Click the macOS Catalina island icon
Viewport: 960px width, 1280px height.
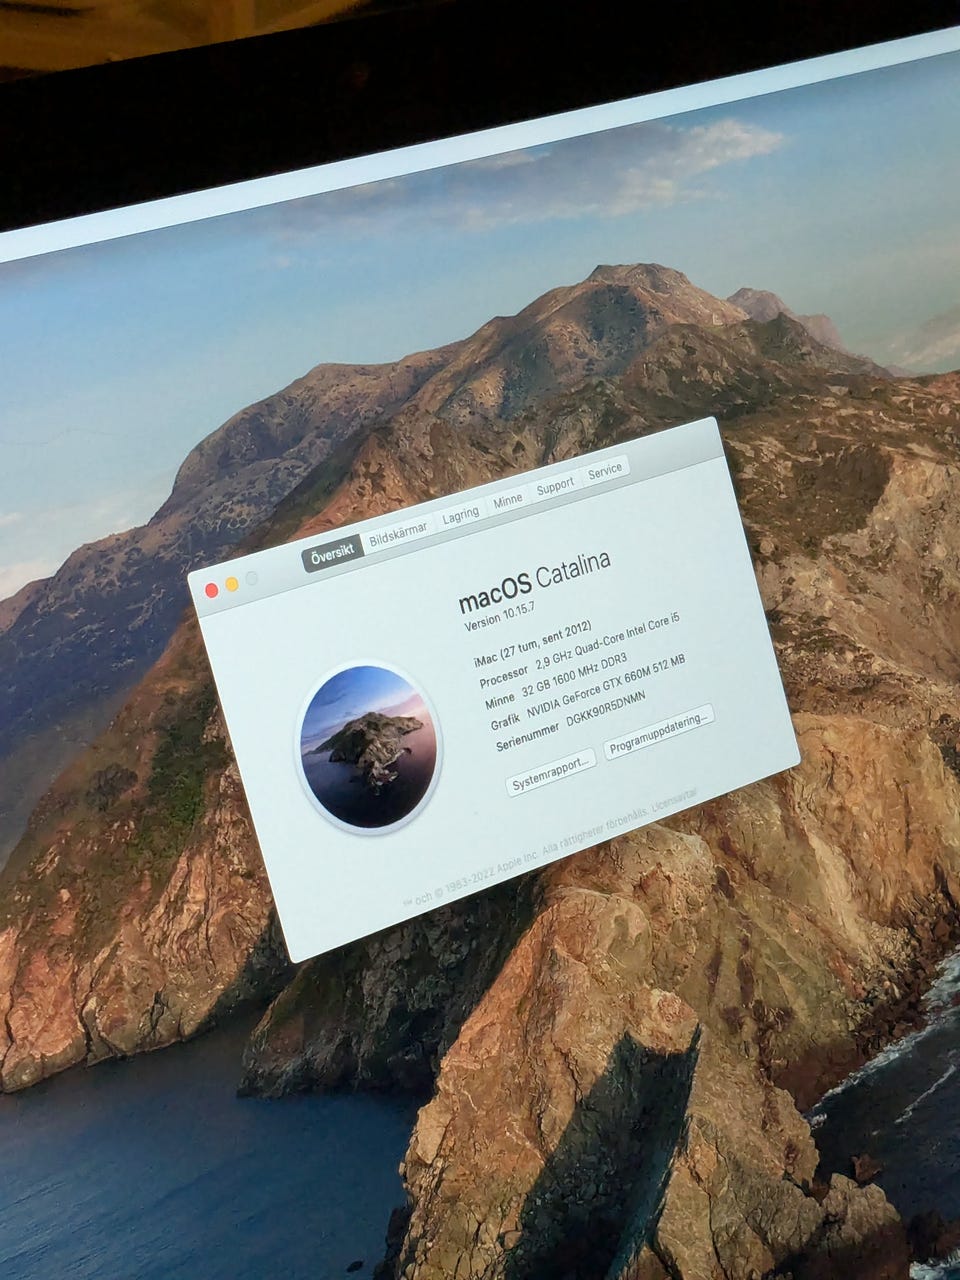(x=369, y=746)
